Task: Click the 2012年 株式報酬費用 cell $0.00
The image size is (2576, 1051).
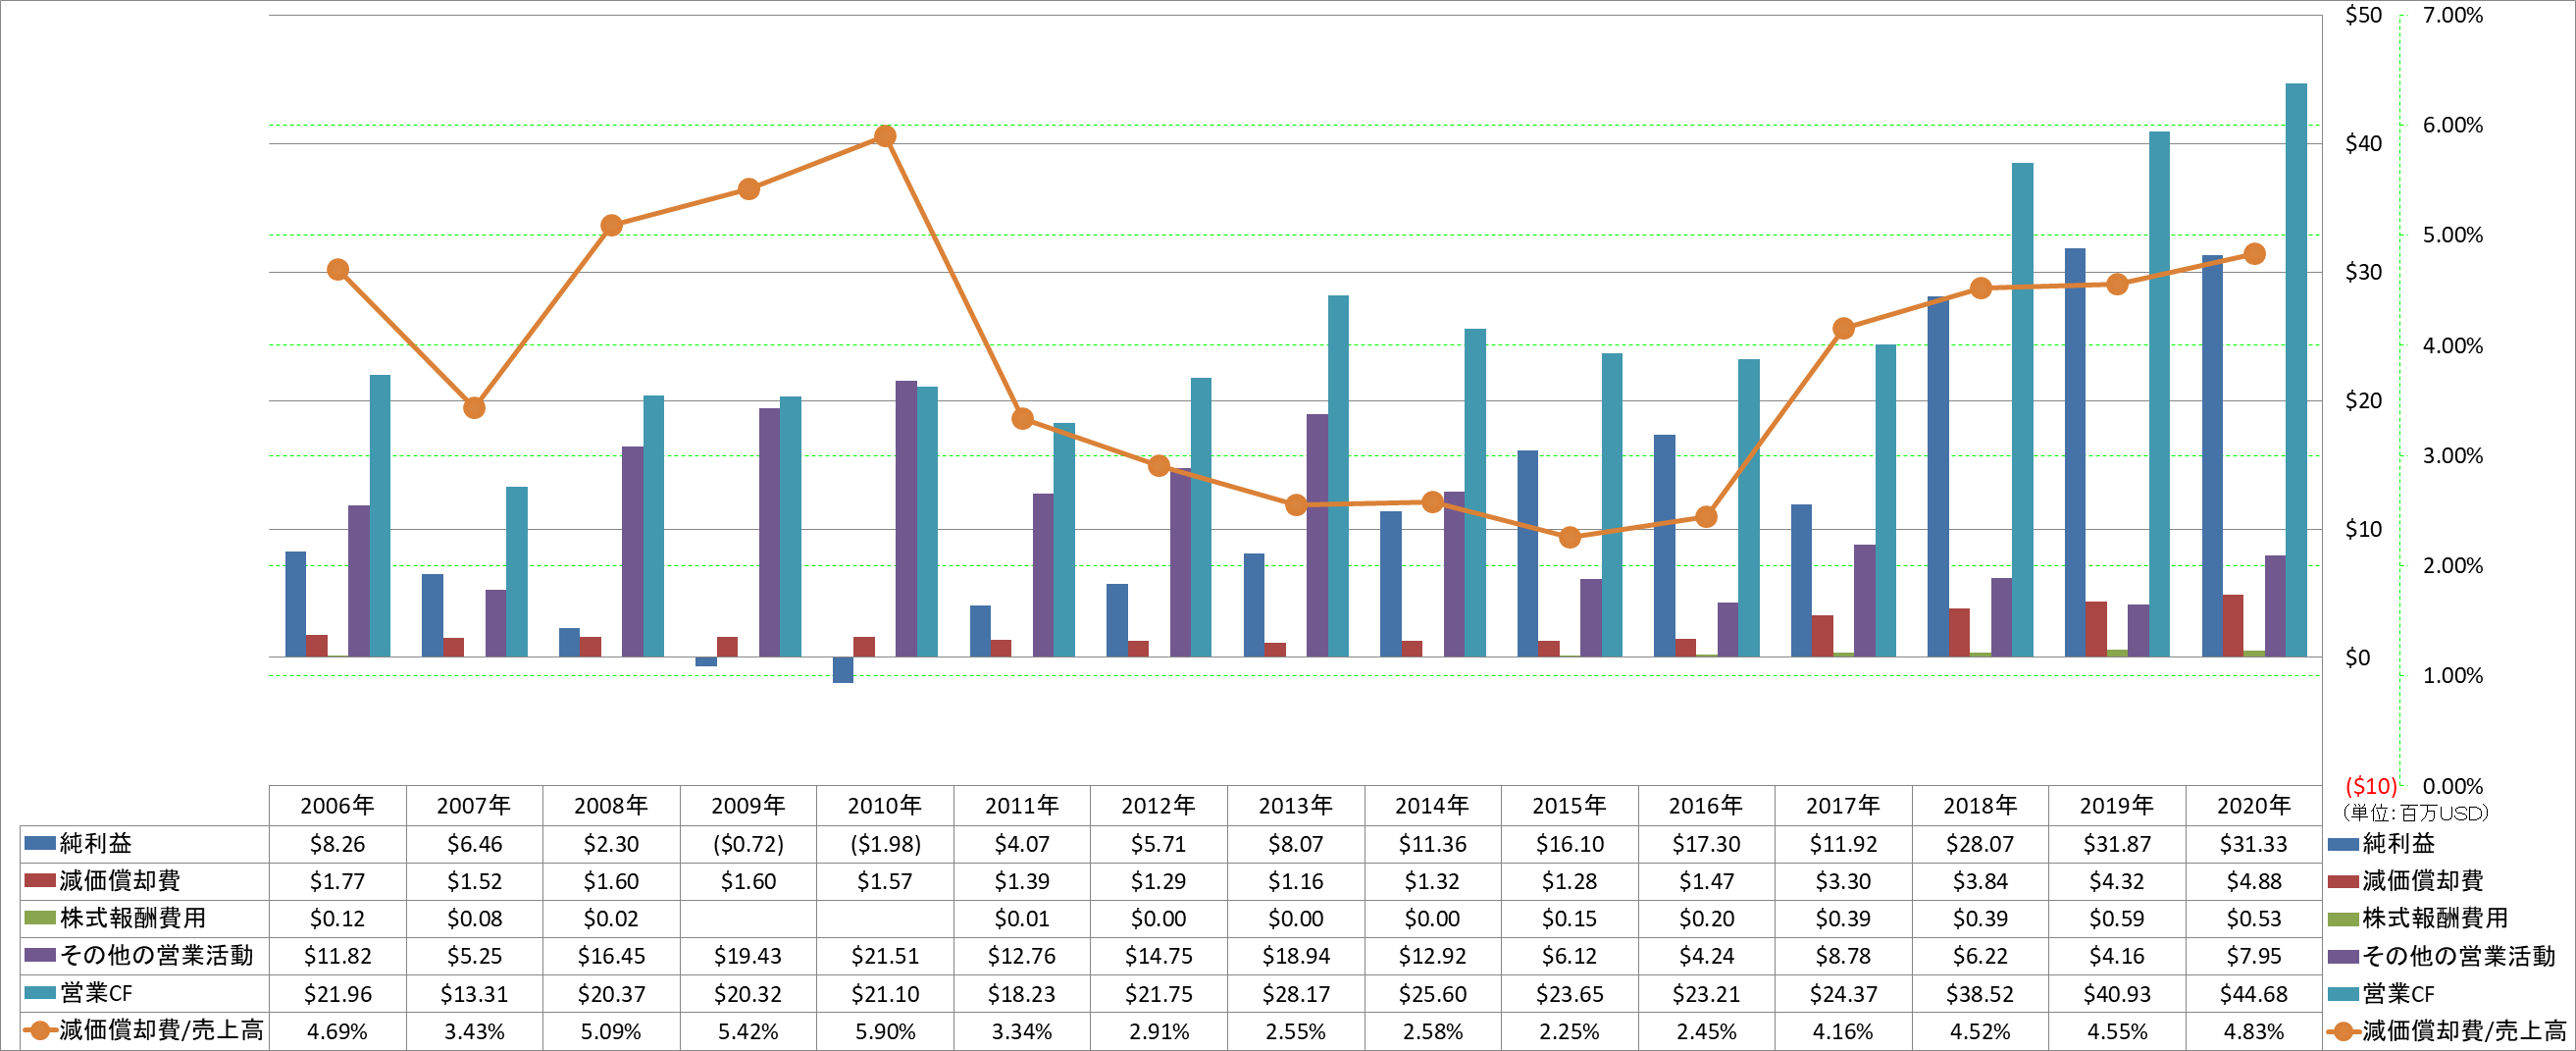Action: point(1158,918)
